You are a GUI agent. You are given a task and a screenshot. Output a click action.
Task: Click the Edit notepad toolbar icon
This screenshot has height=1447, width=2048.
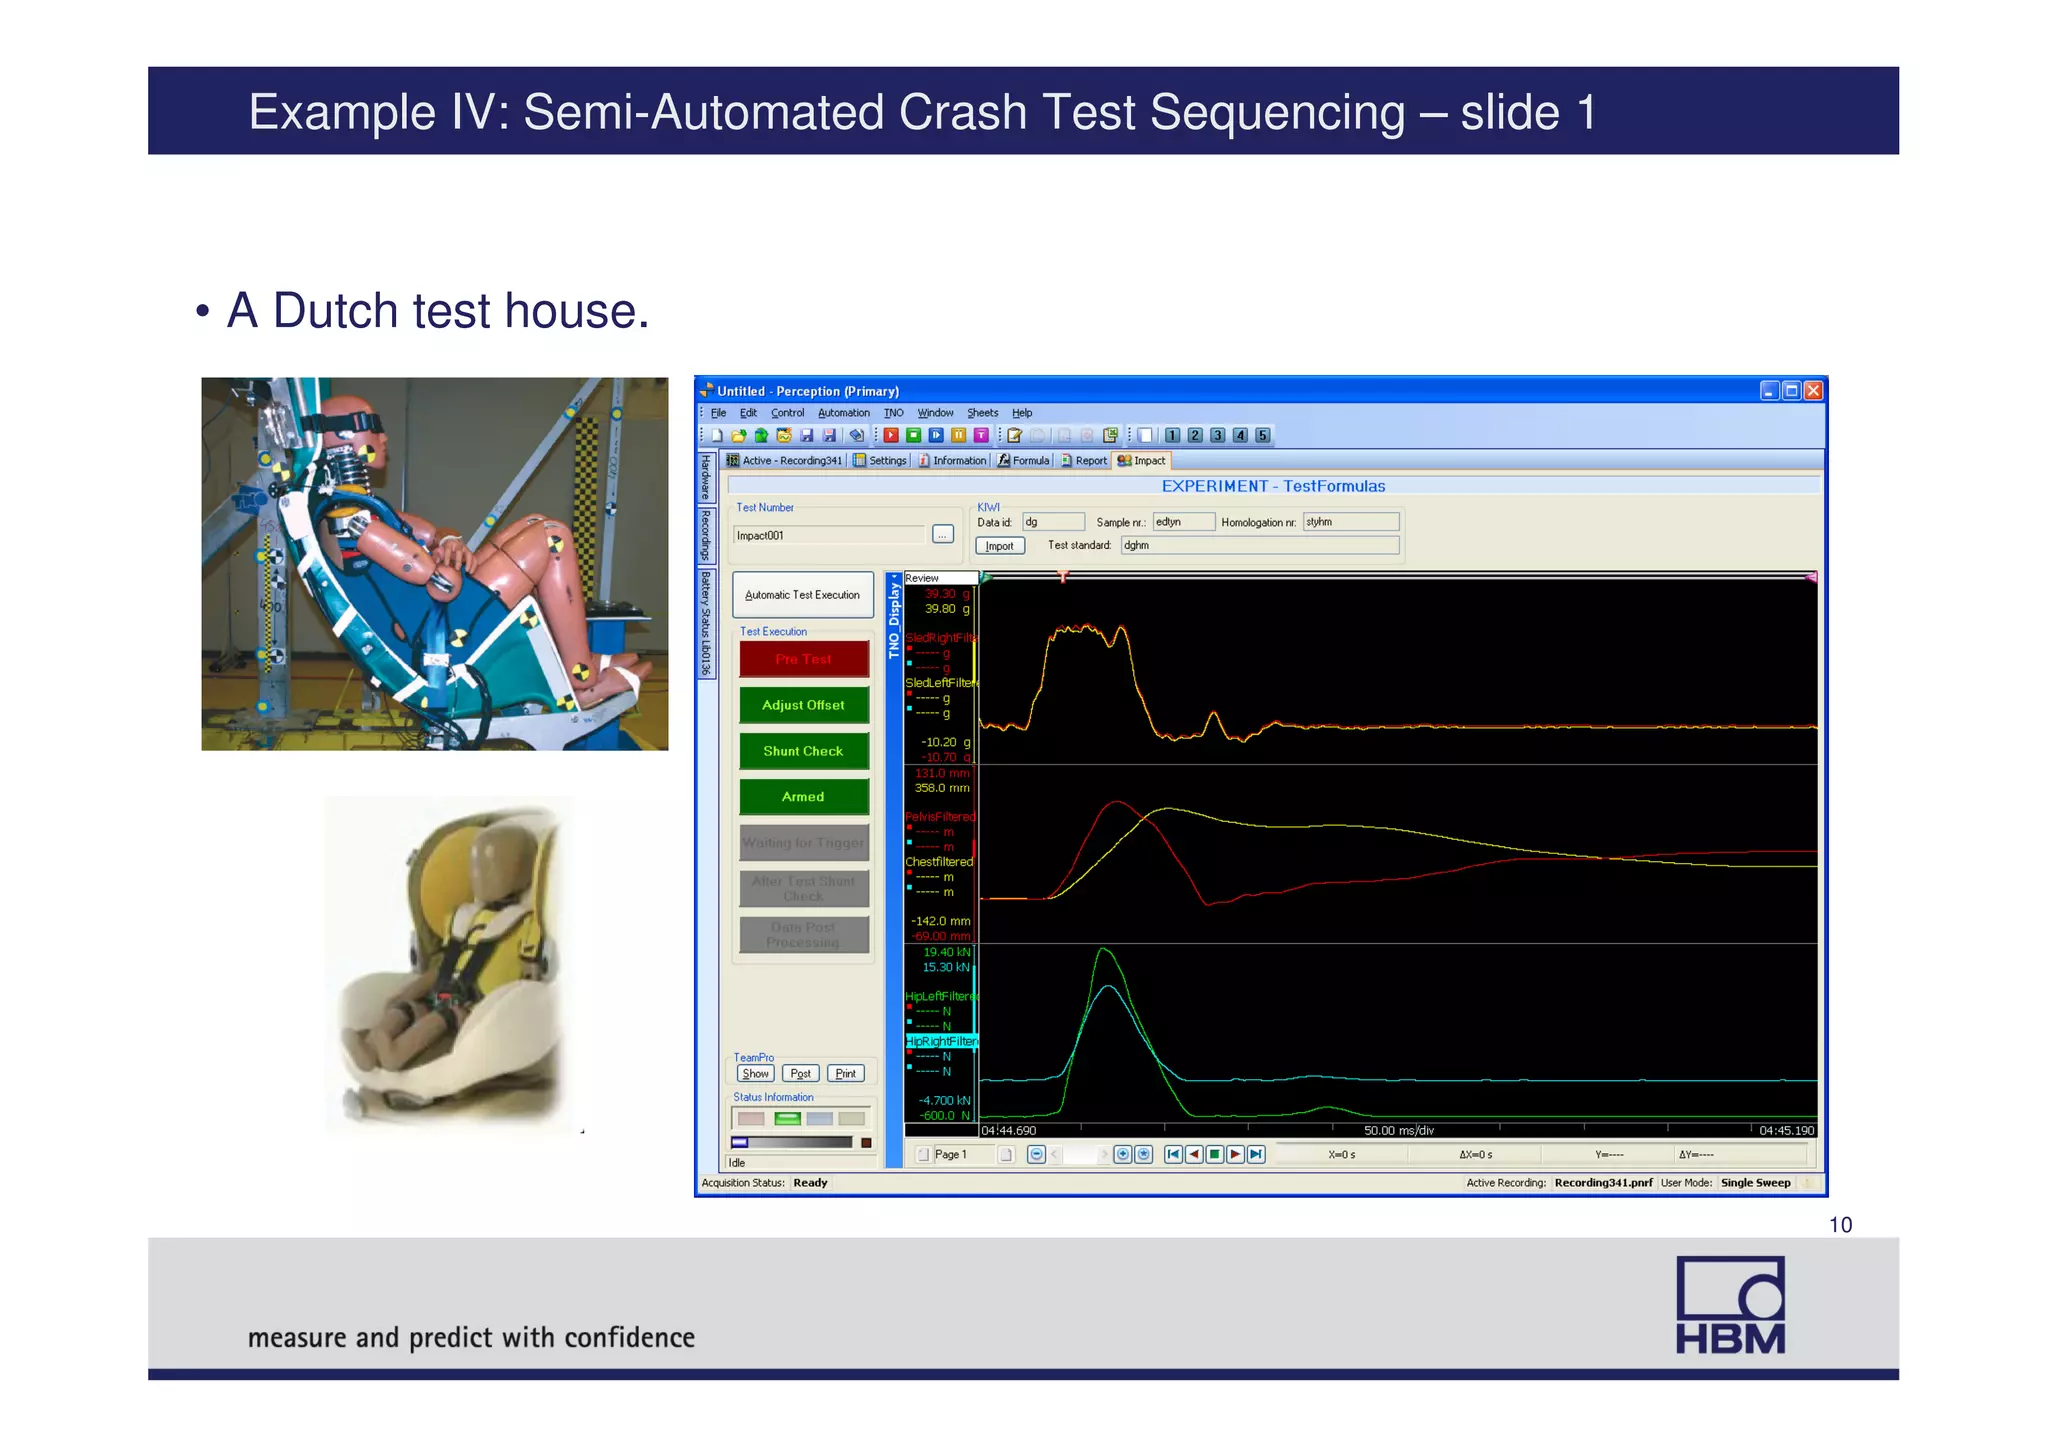(x=1015, y=435)
